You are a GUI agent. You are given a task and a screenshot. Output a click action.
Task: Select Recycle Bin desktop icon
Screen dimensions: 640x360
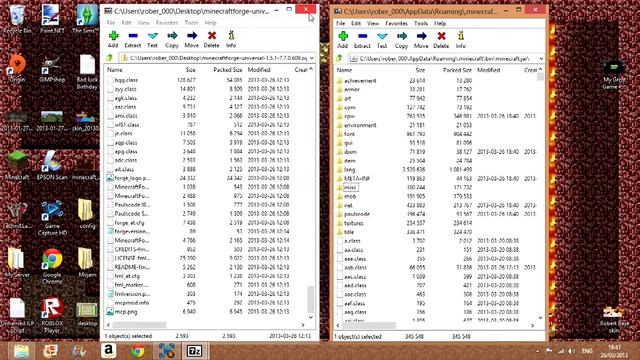click(17, 19)
